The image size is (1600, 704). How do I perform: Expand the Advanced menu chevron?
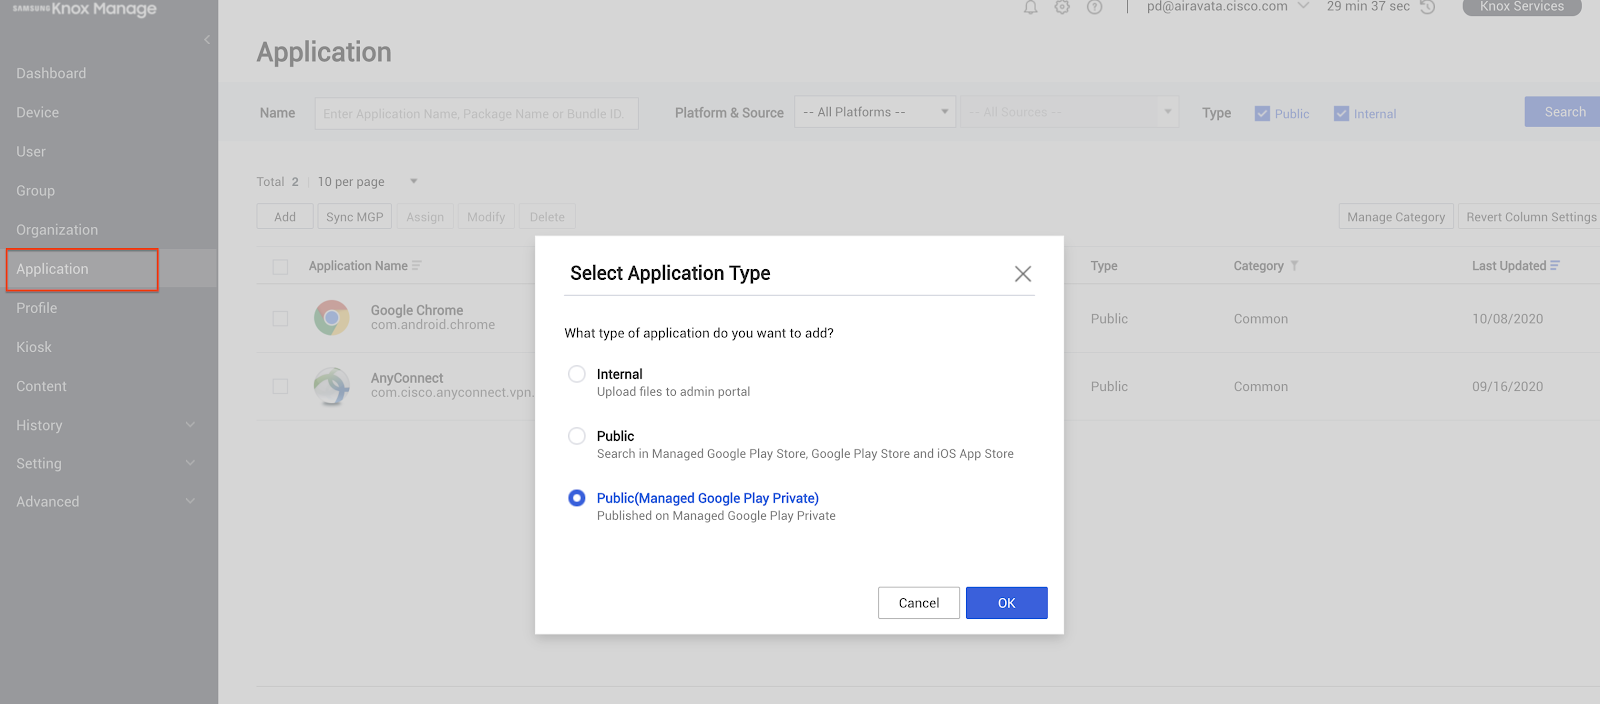point(190,501)
